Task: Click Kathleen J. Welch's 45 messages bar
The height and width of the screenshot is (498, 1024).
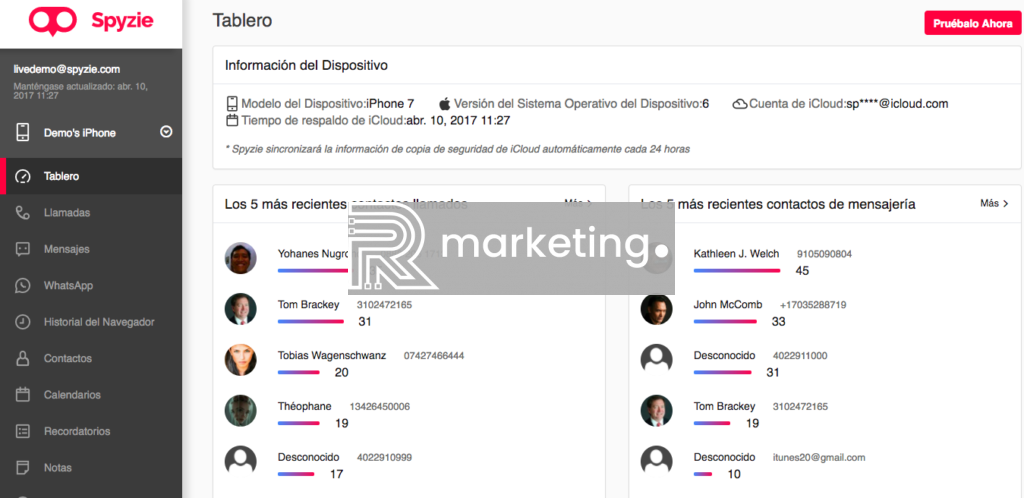Action: pos(737,270)
